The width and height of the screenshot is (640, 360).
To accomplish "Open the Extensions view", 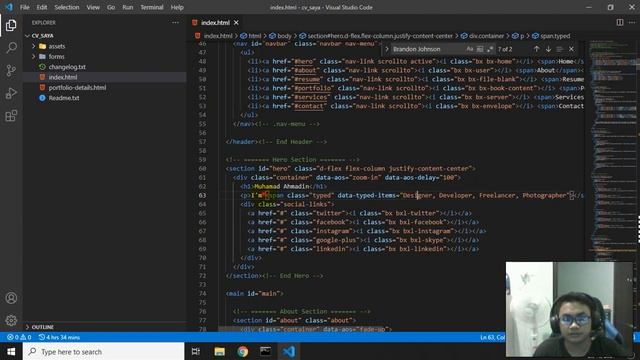I will tap(11, 116).
